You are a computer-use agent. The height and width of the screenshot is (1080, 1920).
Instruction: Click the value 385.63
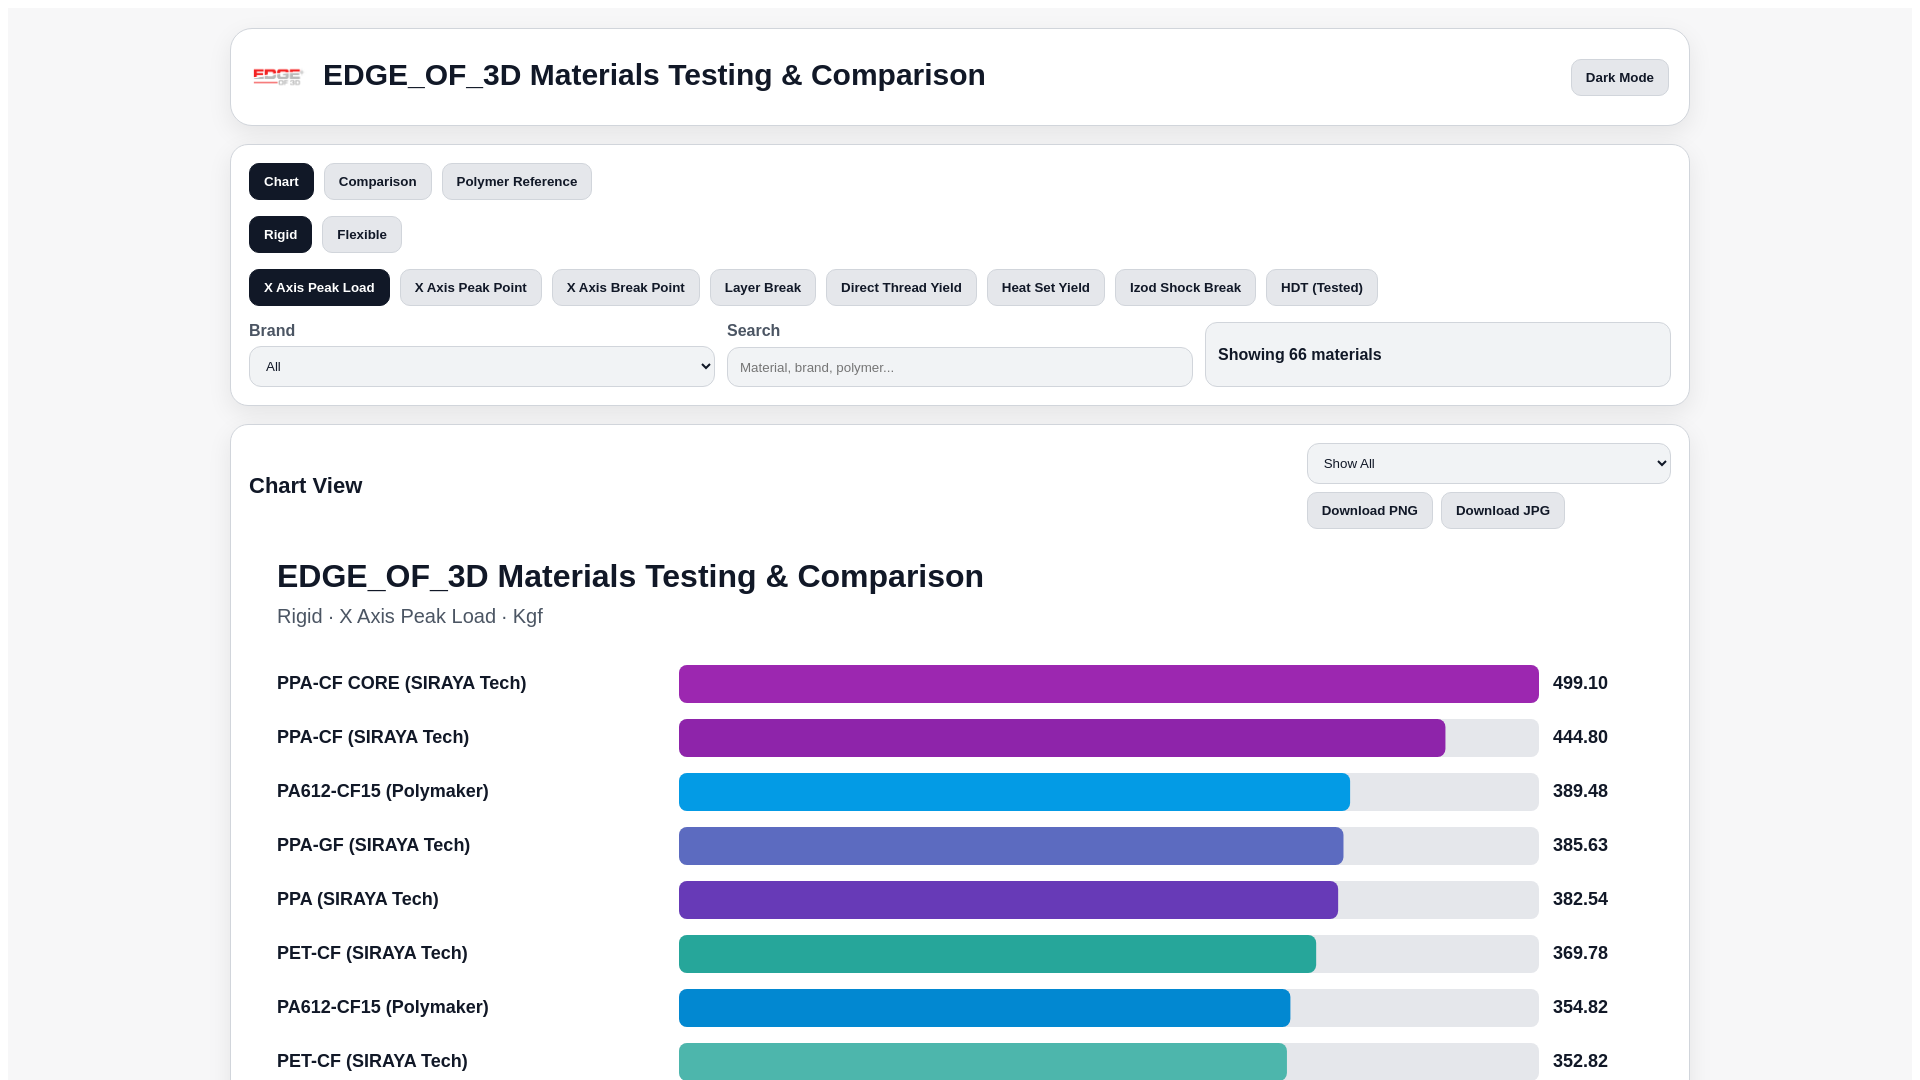[1580, 845]
